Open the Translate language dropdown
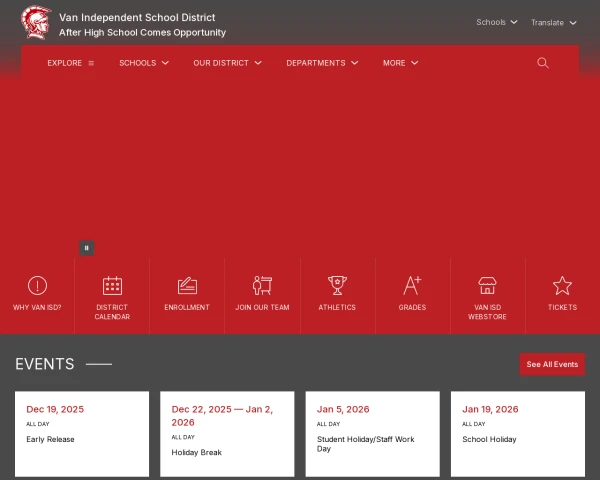The image size is (600, 480). click(x=553, y=22)
